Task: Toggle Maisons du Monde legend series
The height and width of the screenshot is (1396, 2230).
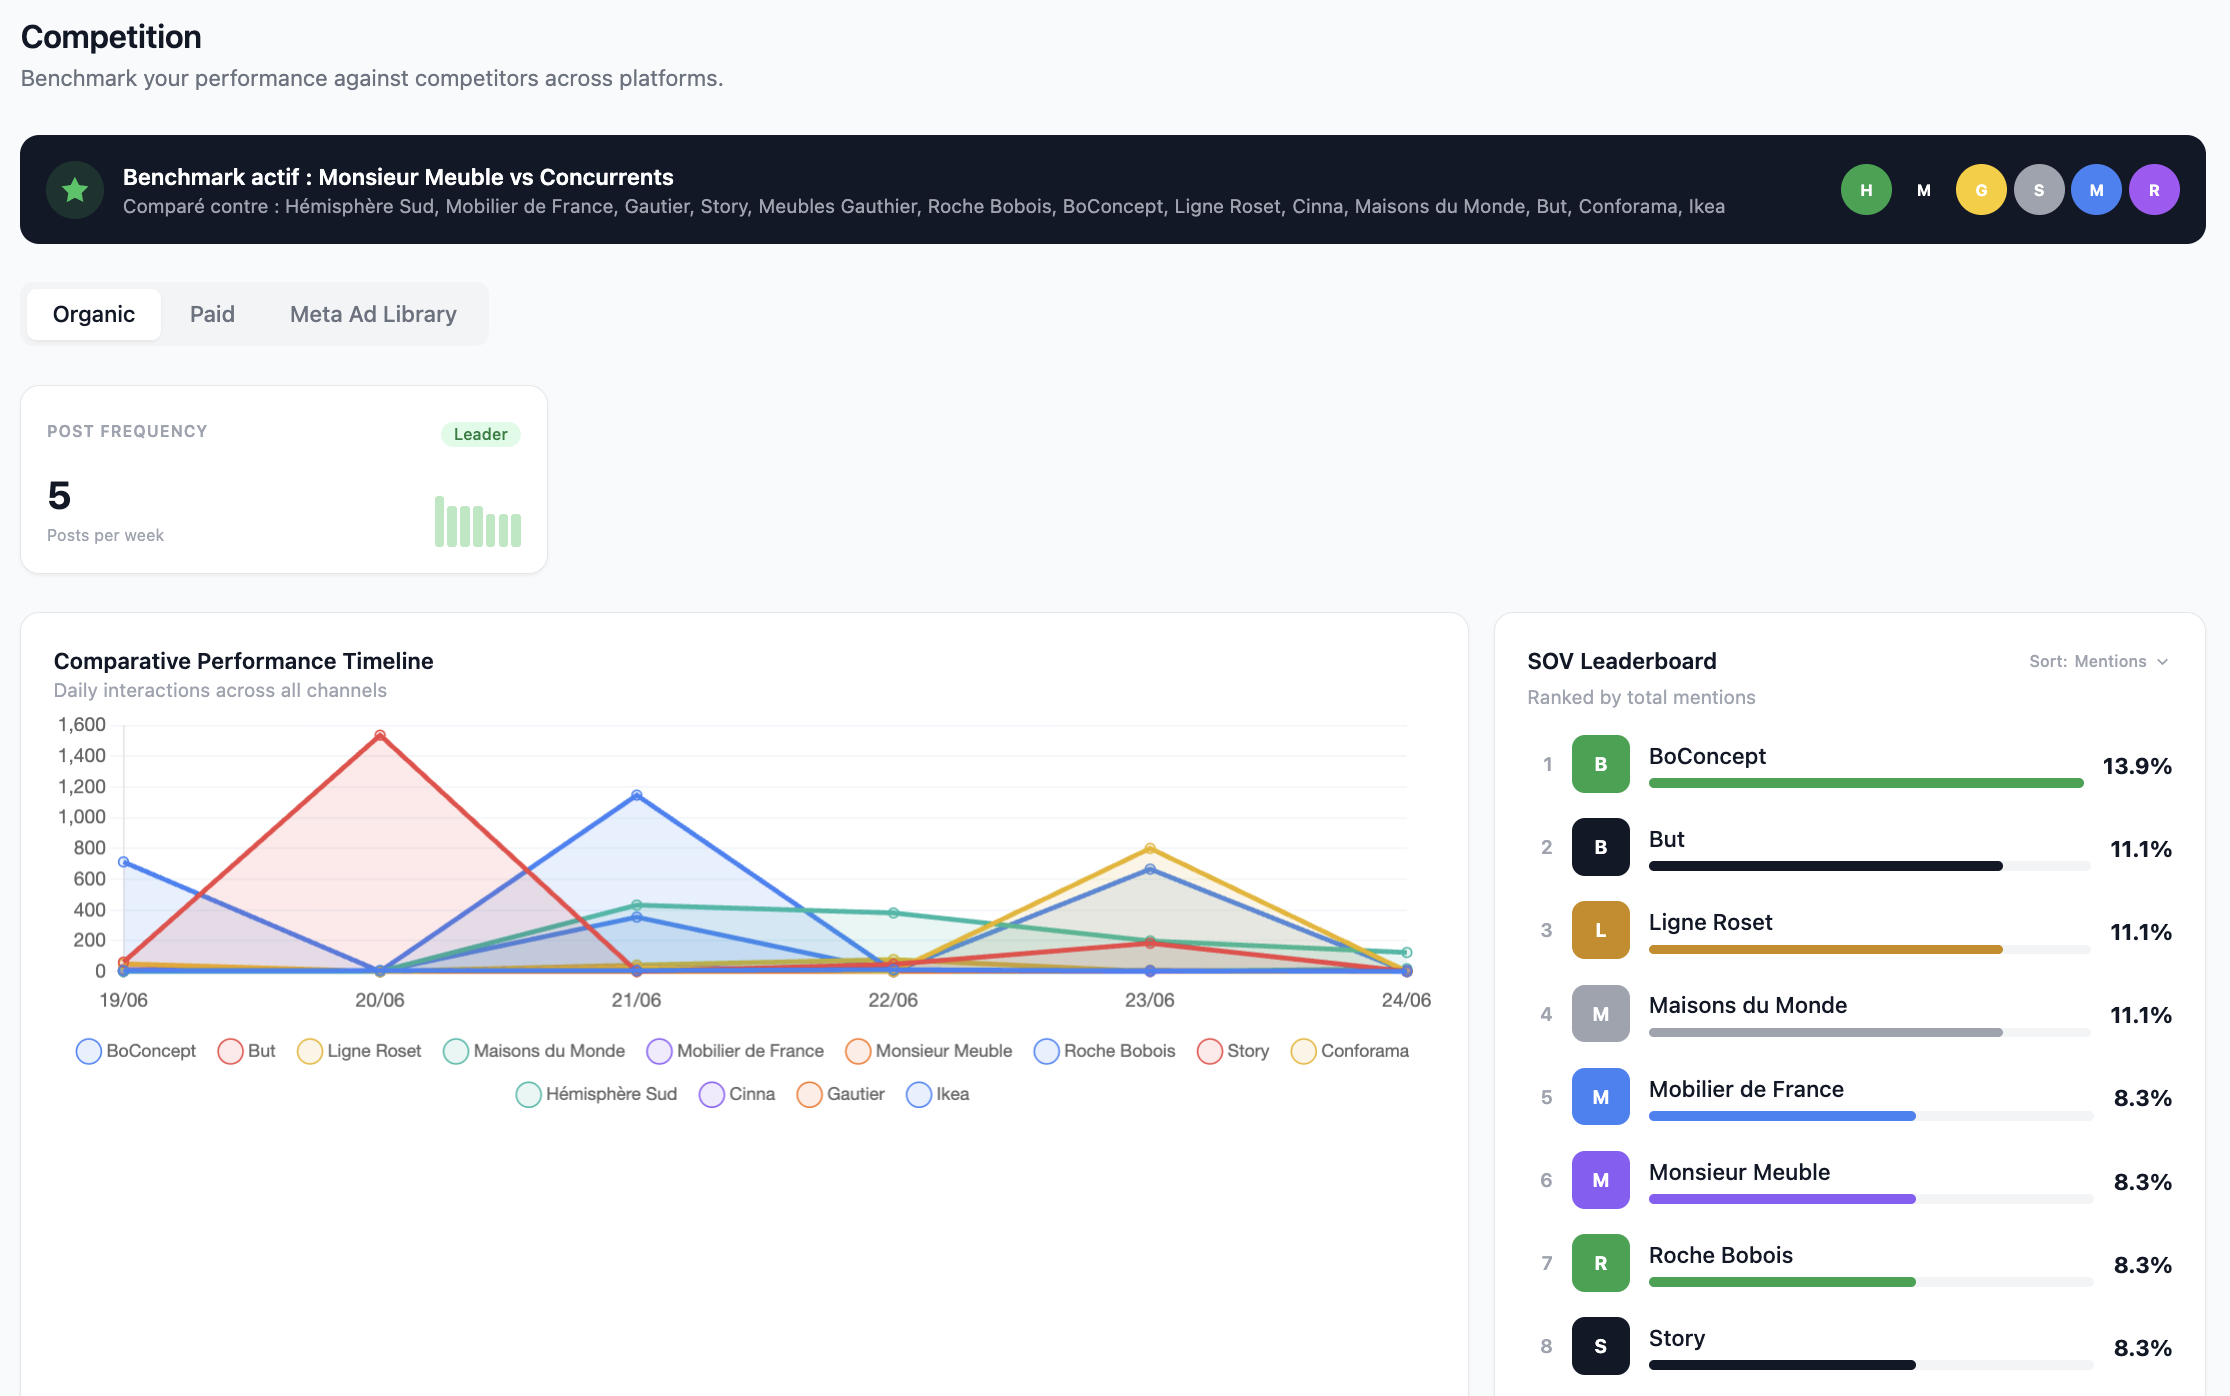Action: [x=534, y=1051]
